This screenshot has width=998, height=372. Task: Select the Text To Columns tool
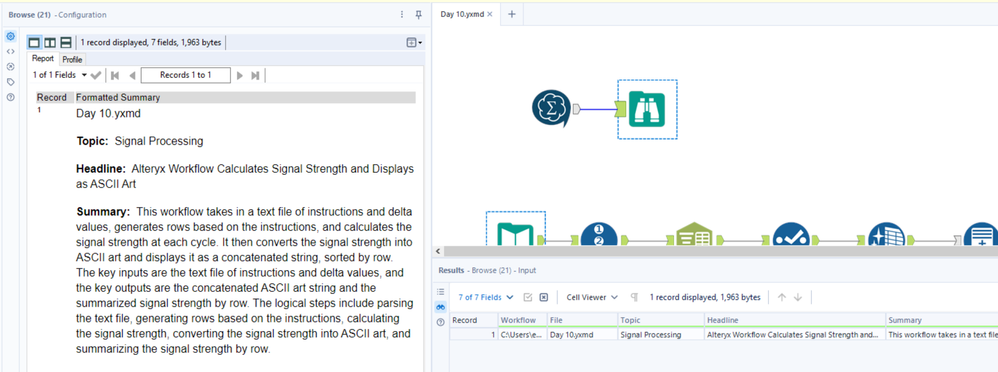(x=694, y=235)
